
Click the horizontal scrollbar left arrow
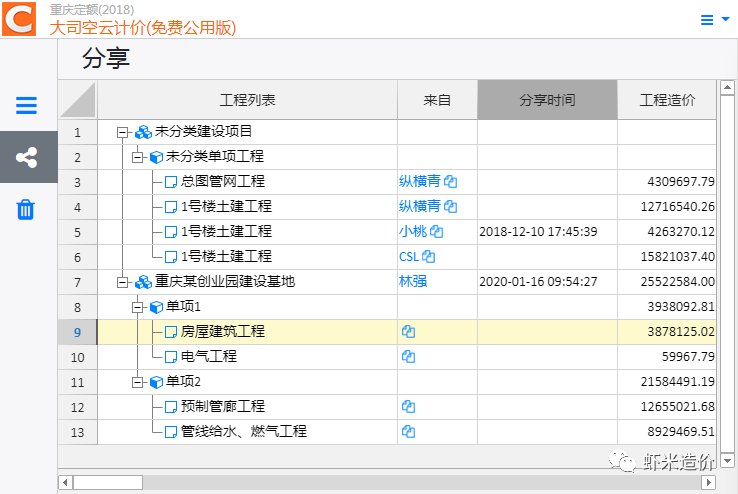coord(65,482)
